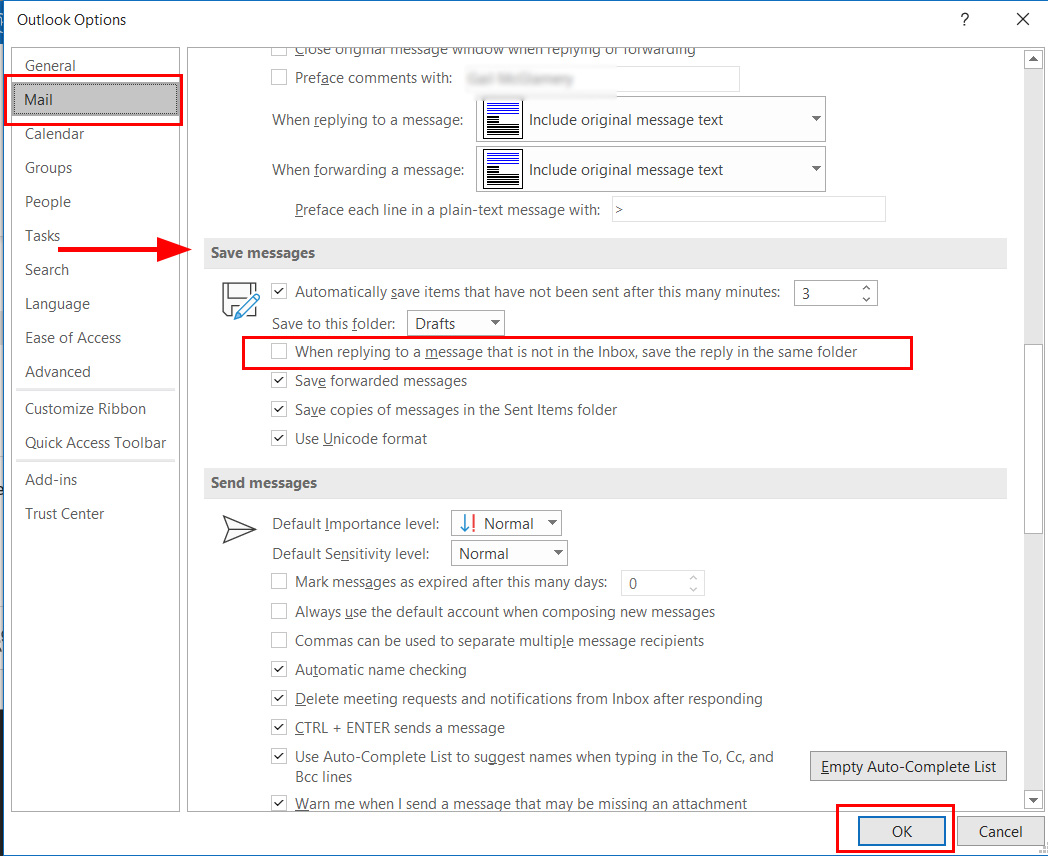This screenshot has width=1048, height=856.
Task: Click the Help question mark icon
Action: [x=965, y=19]
